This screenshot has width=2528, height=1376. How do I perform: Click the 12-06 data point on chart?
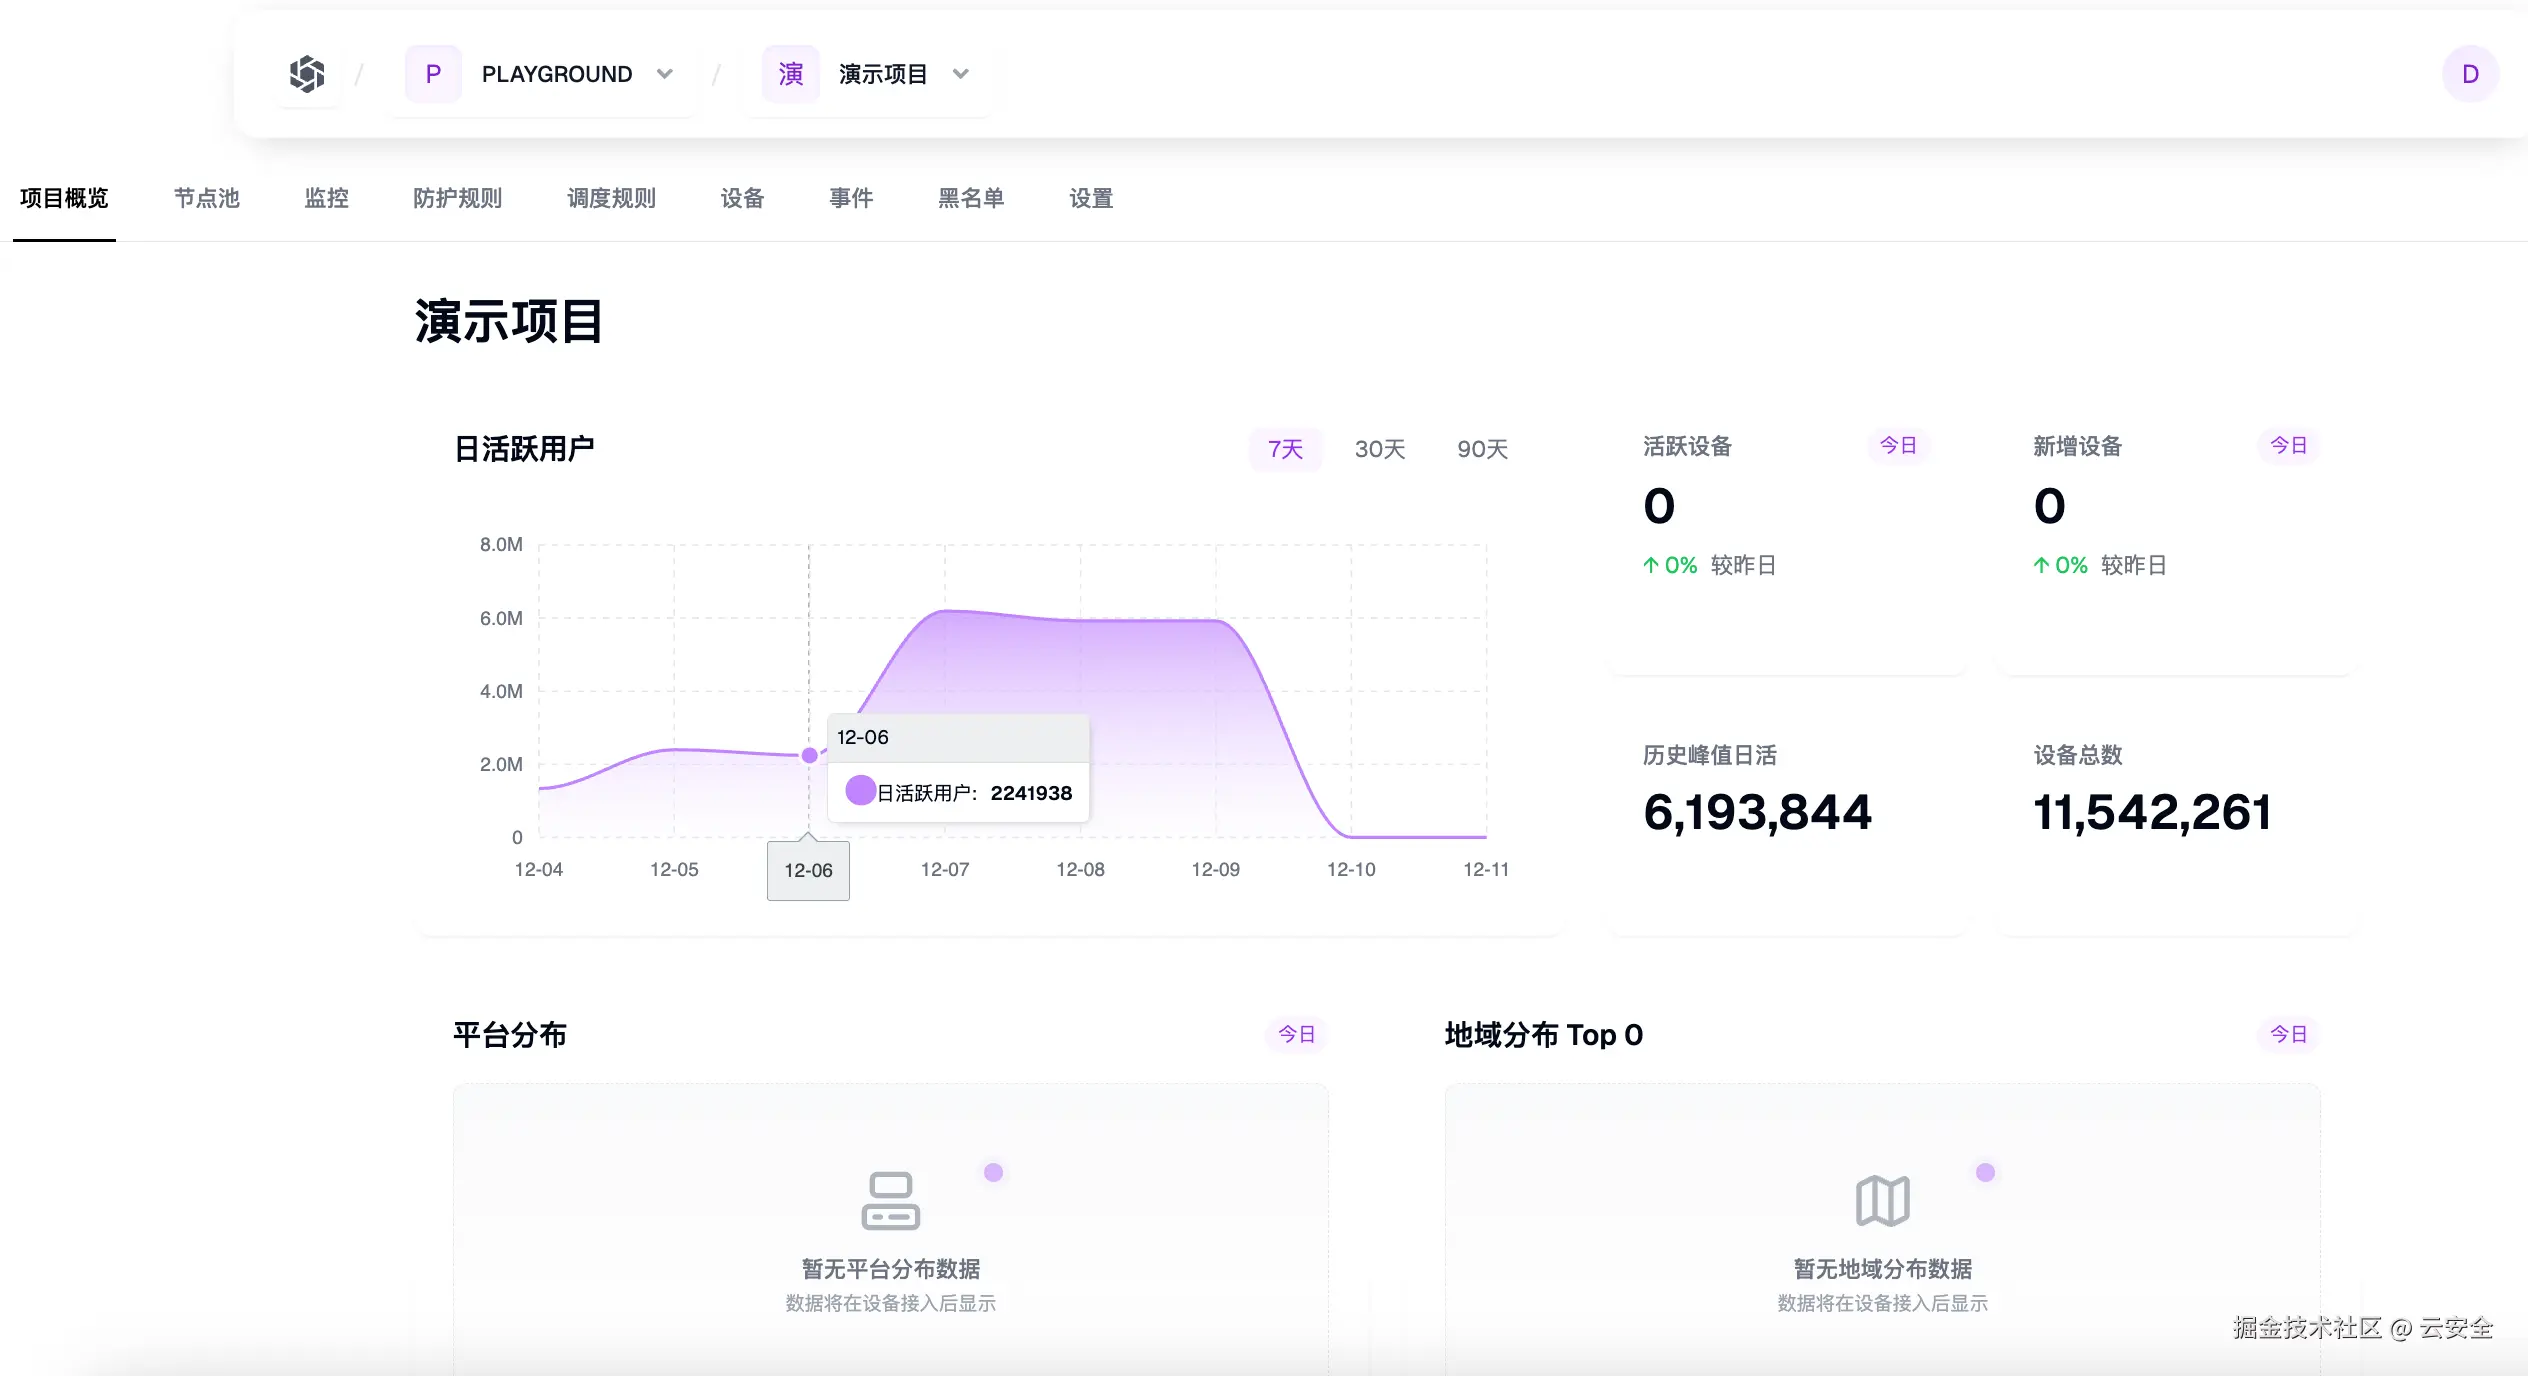(809, 756)
